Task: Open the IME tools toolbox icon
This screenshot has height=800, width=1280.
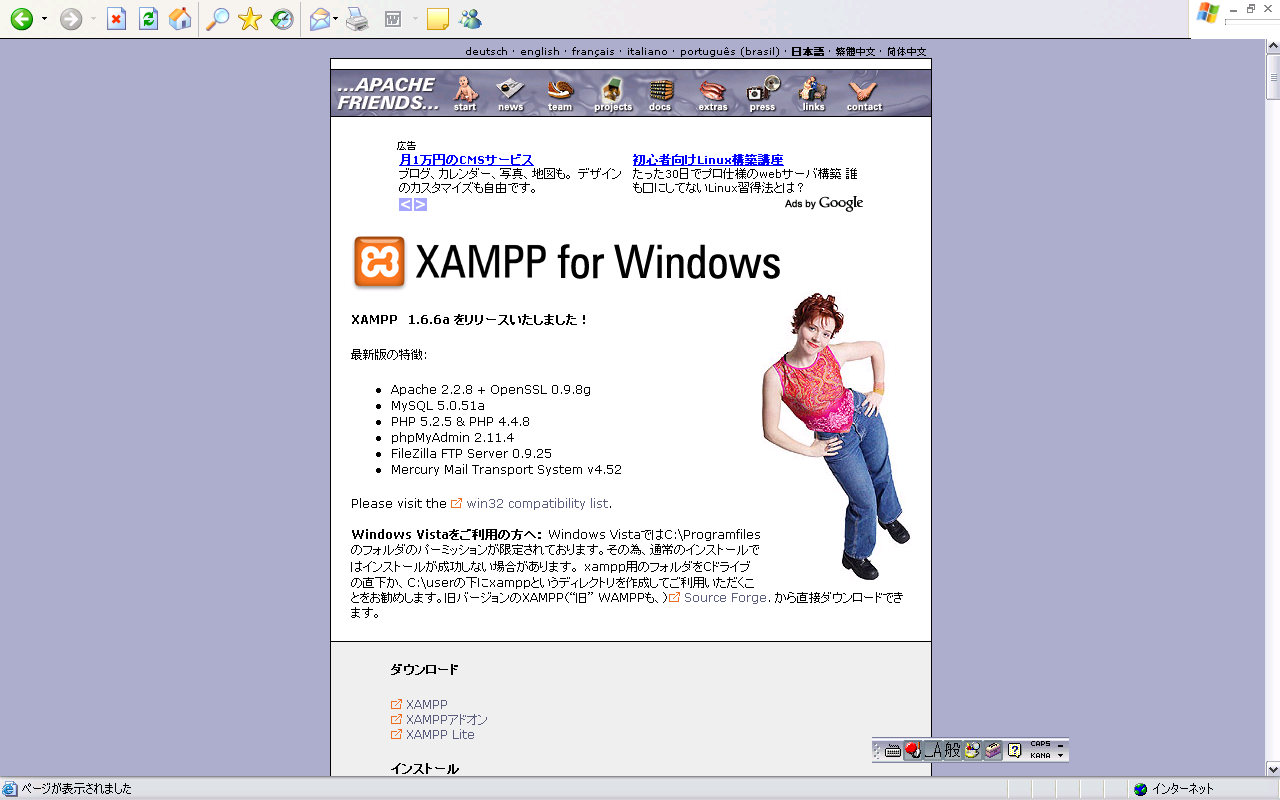Action: 992,750
